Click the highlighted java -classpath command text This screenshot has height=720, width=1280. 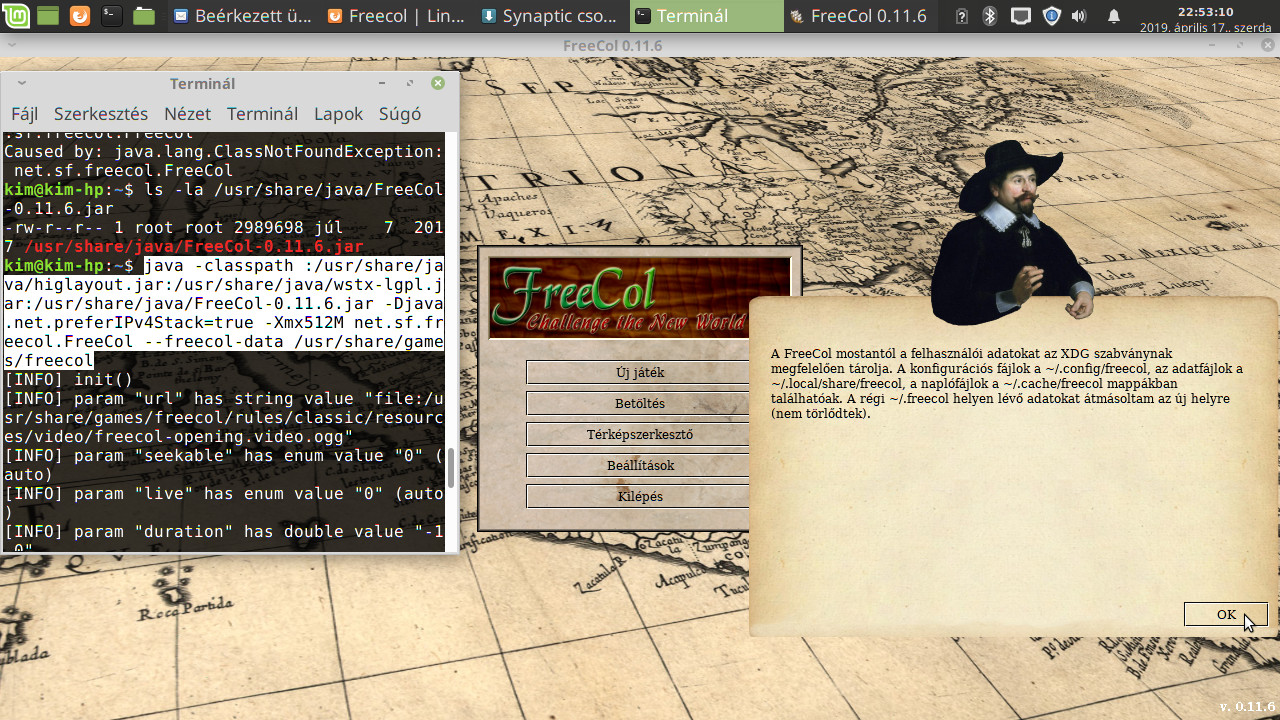coord(223,313)
